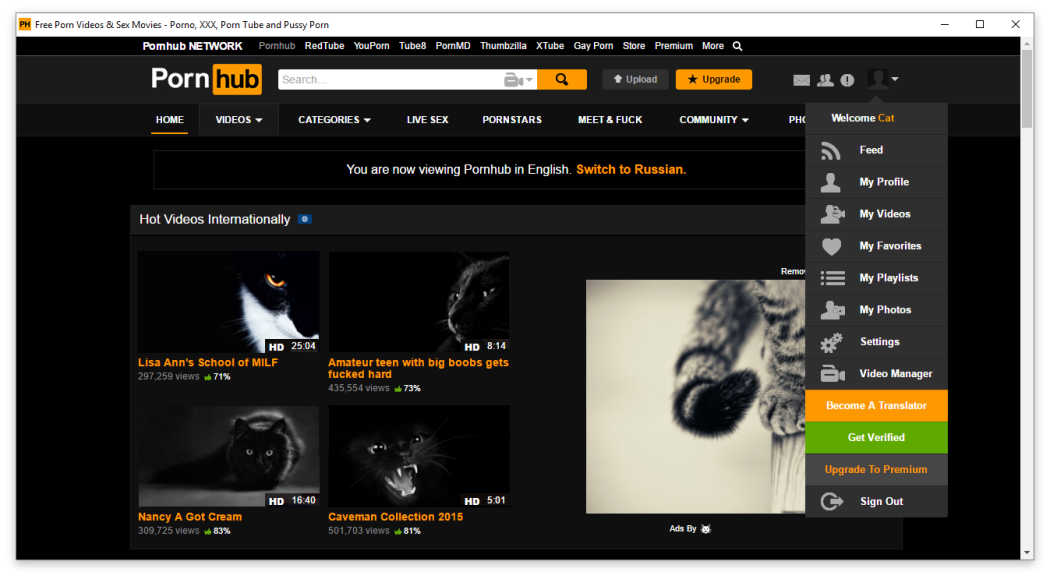Viewport: 1050px width, 579px height.
Task: Click the flag icon beside Hot Videos Internationally
Action: 305,220
